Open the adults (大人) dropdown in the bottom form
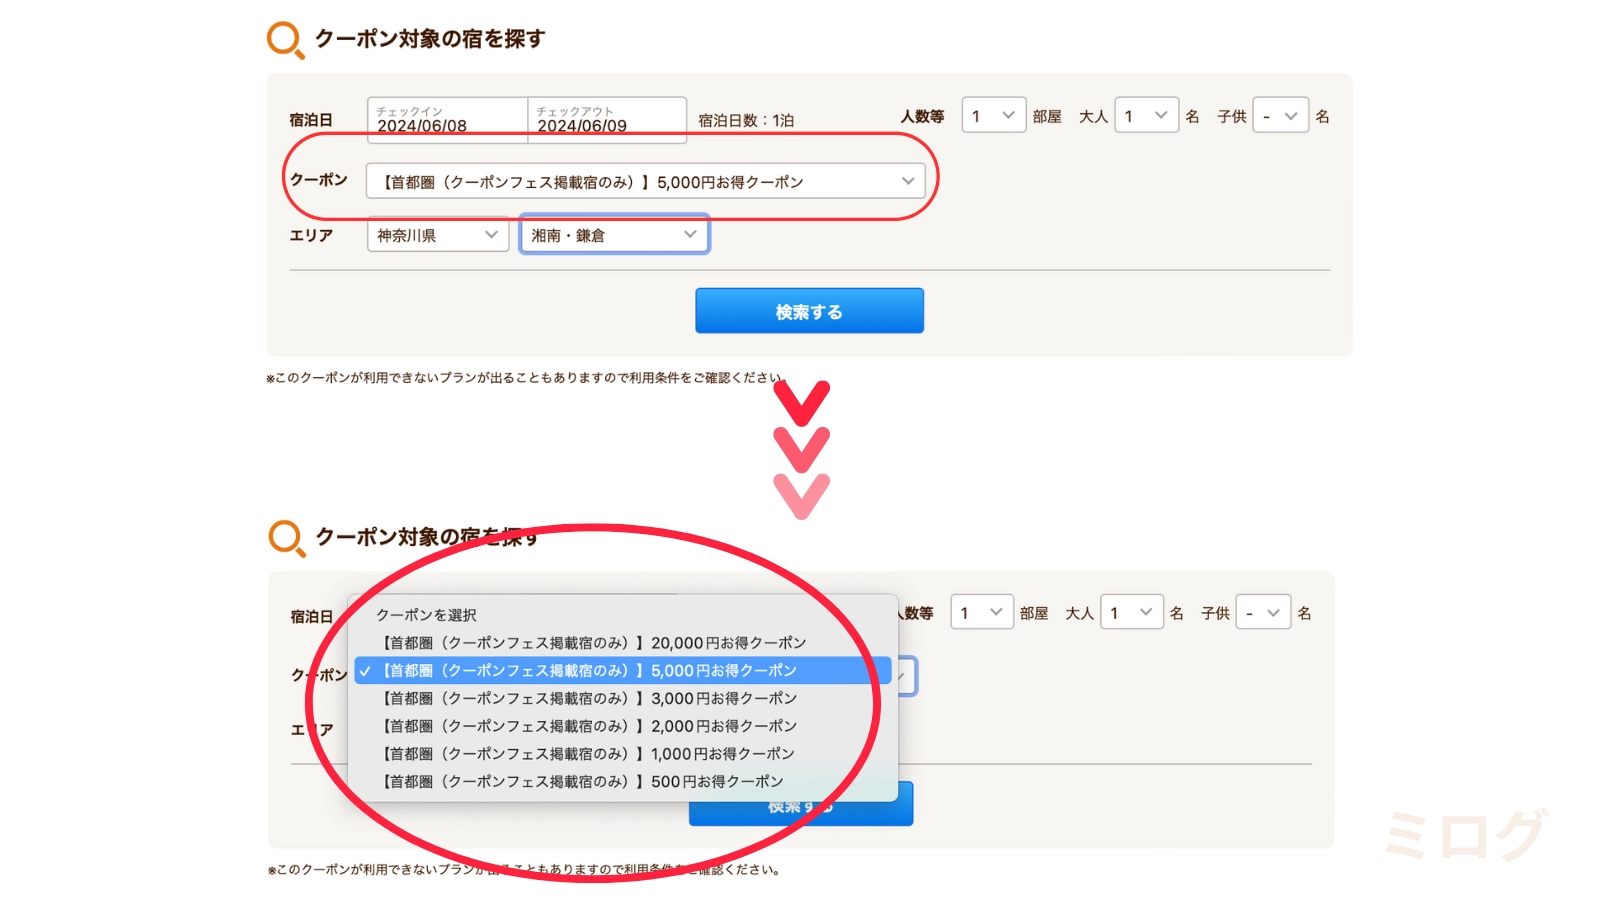This screenshot has width=1600, height=900. 1132,612
